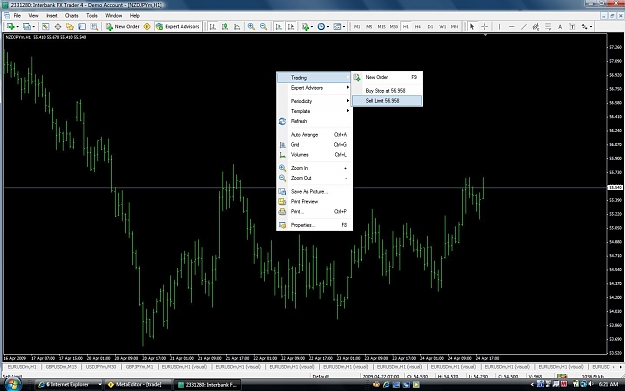Select the draw trendline tool
The width and height of the screenshot is (625, 391).
pyautogui.click(x=524, y=27)
